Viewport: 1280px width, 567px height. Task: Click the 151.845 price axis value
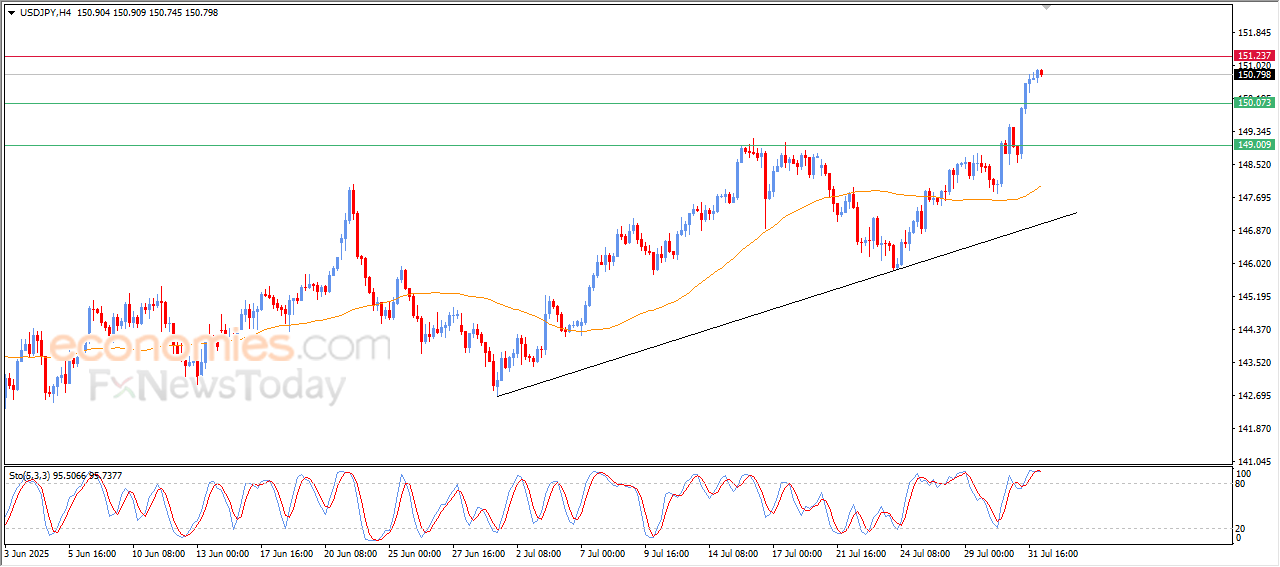coord(1255,32)
